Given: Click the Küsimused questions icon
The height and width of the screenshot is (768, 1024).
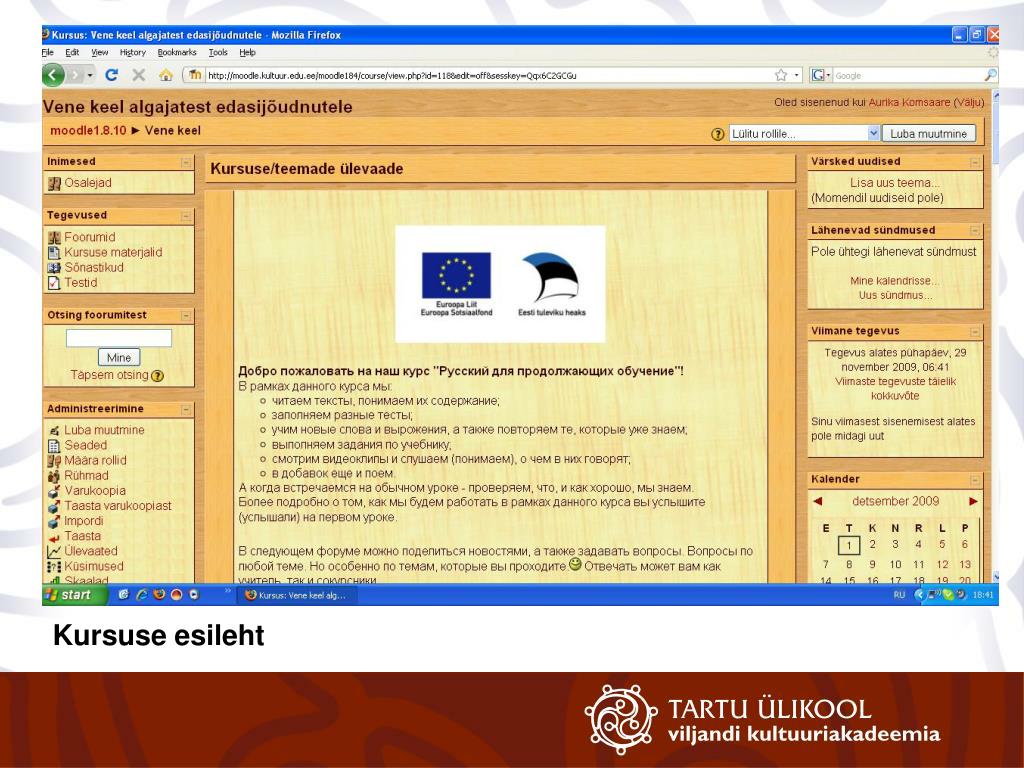Looking at the screenshot, I should 54,567.
